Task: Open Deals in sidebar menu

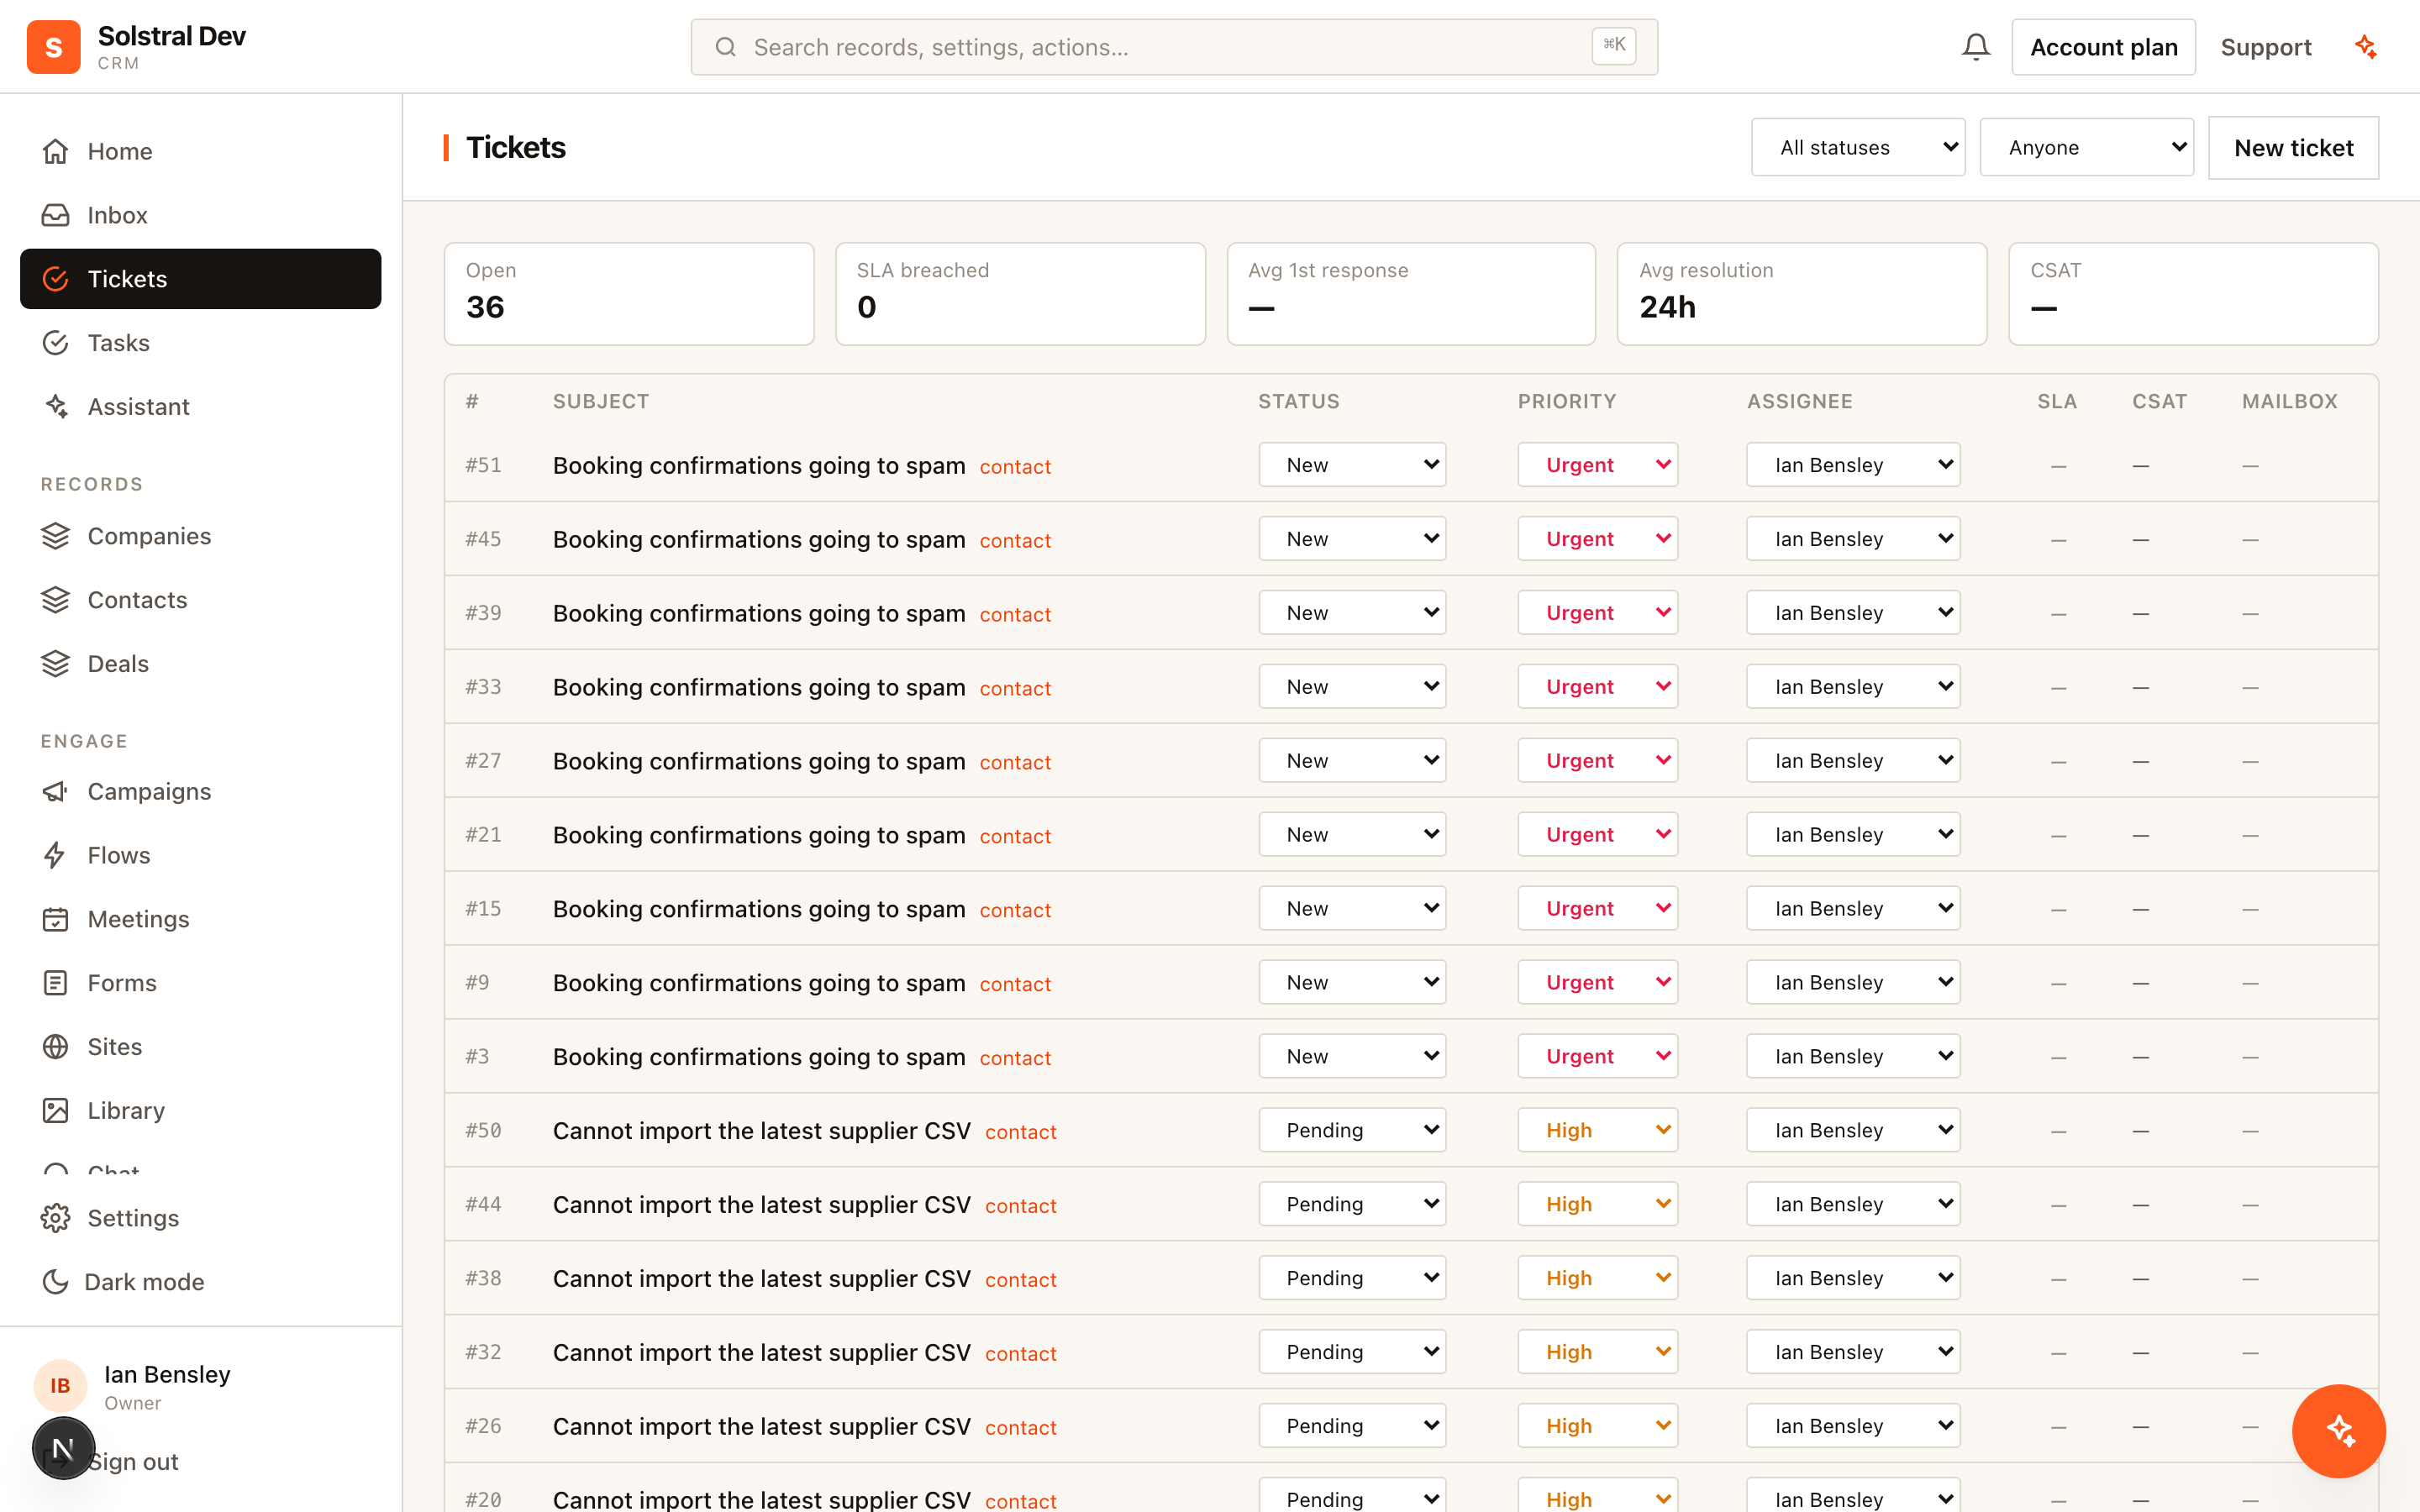Action: pyautogui.click(x=200, y=664)
